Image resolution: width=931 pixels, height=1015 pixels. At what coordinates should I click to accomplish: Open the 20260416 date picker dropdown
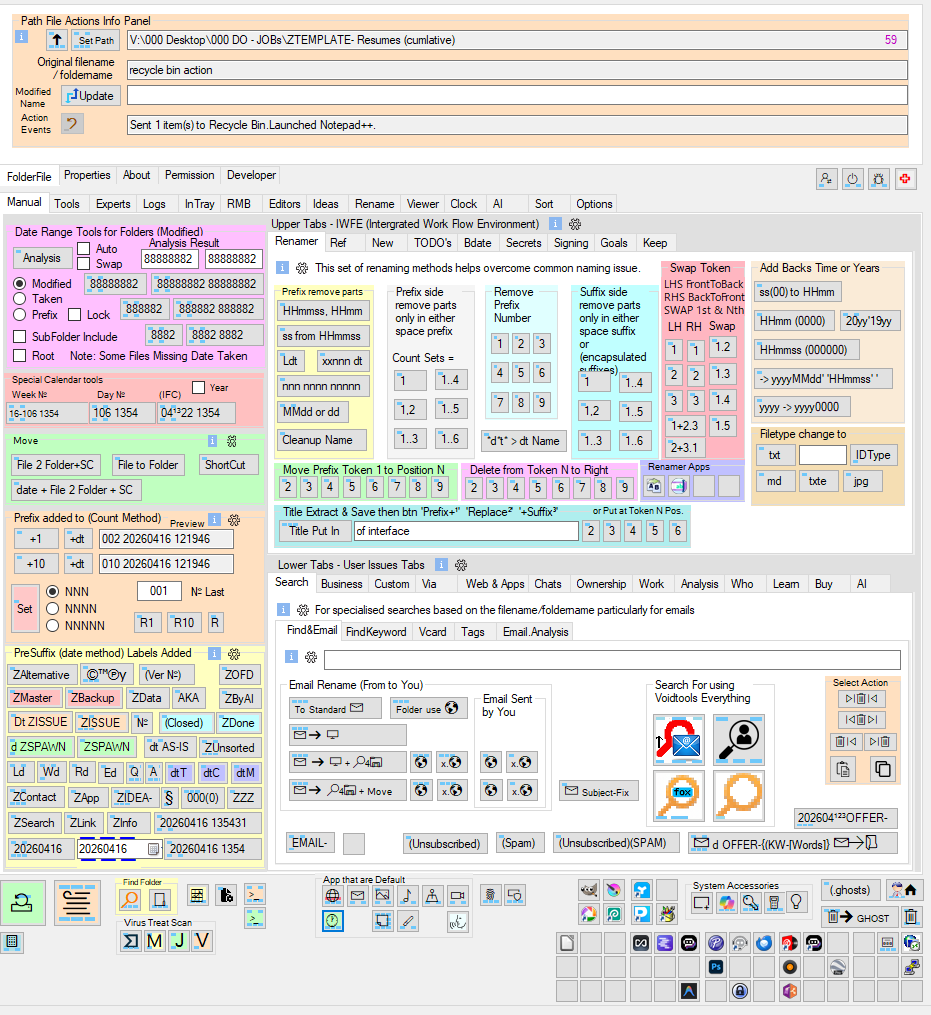[x=153, y=849]
